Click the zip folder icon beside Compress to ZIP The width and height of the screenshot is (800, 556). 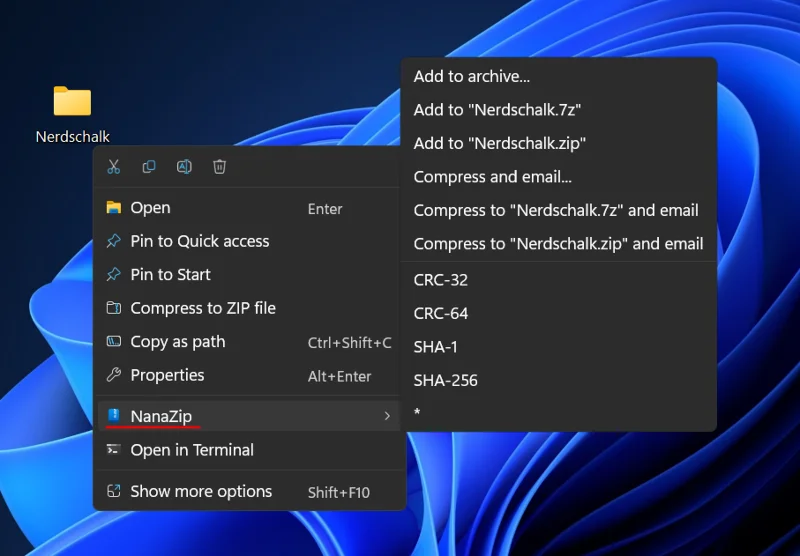pyautogui.click(x=113, y=308)
